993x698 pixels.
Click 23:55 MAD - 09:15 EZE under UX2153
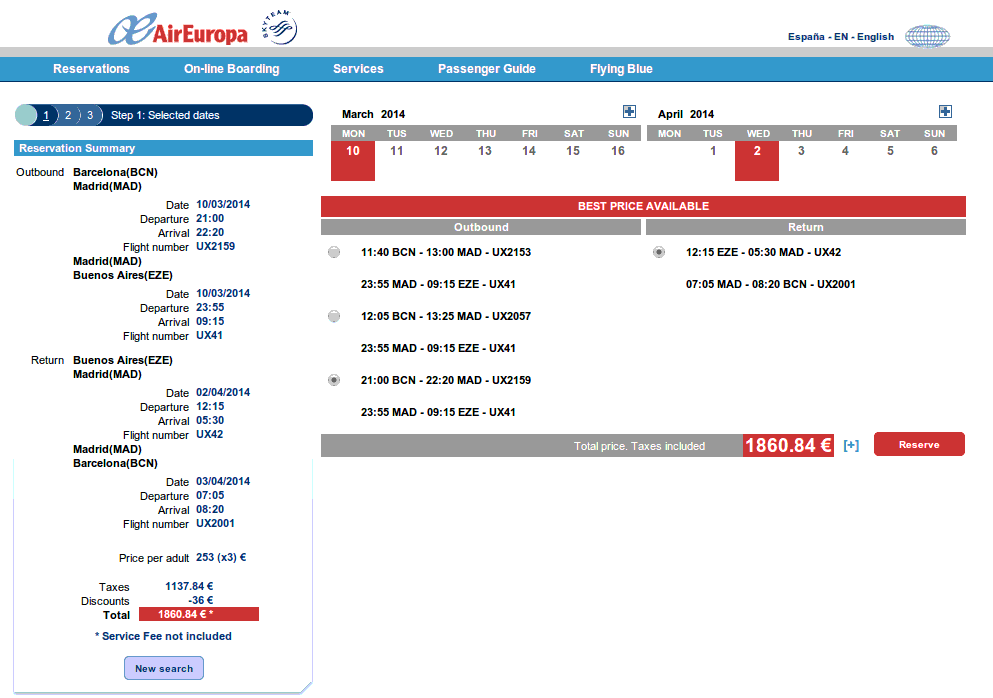pos(438,284)
